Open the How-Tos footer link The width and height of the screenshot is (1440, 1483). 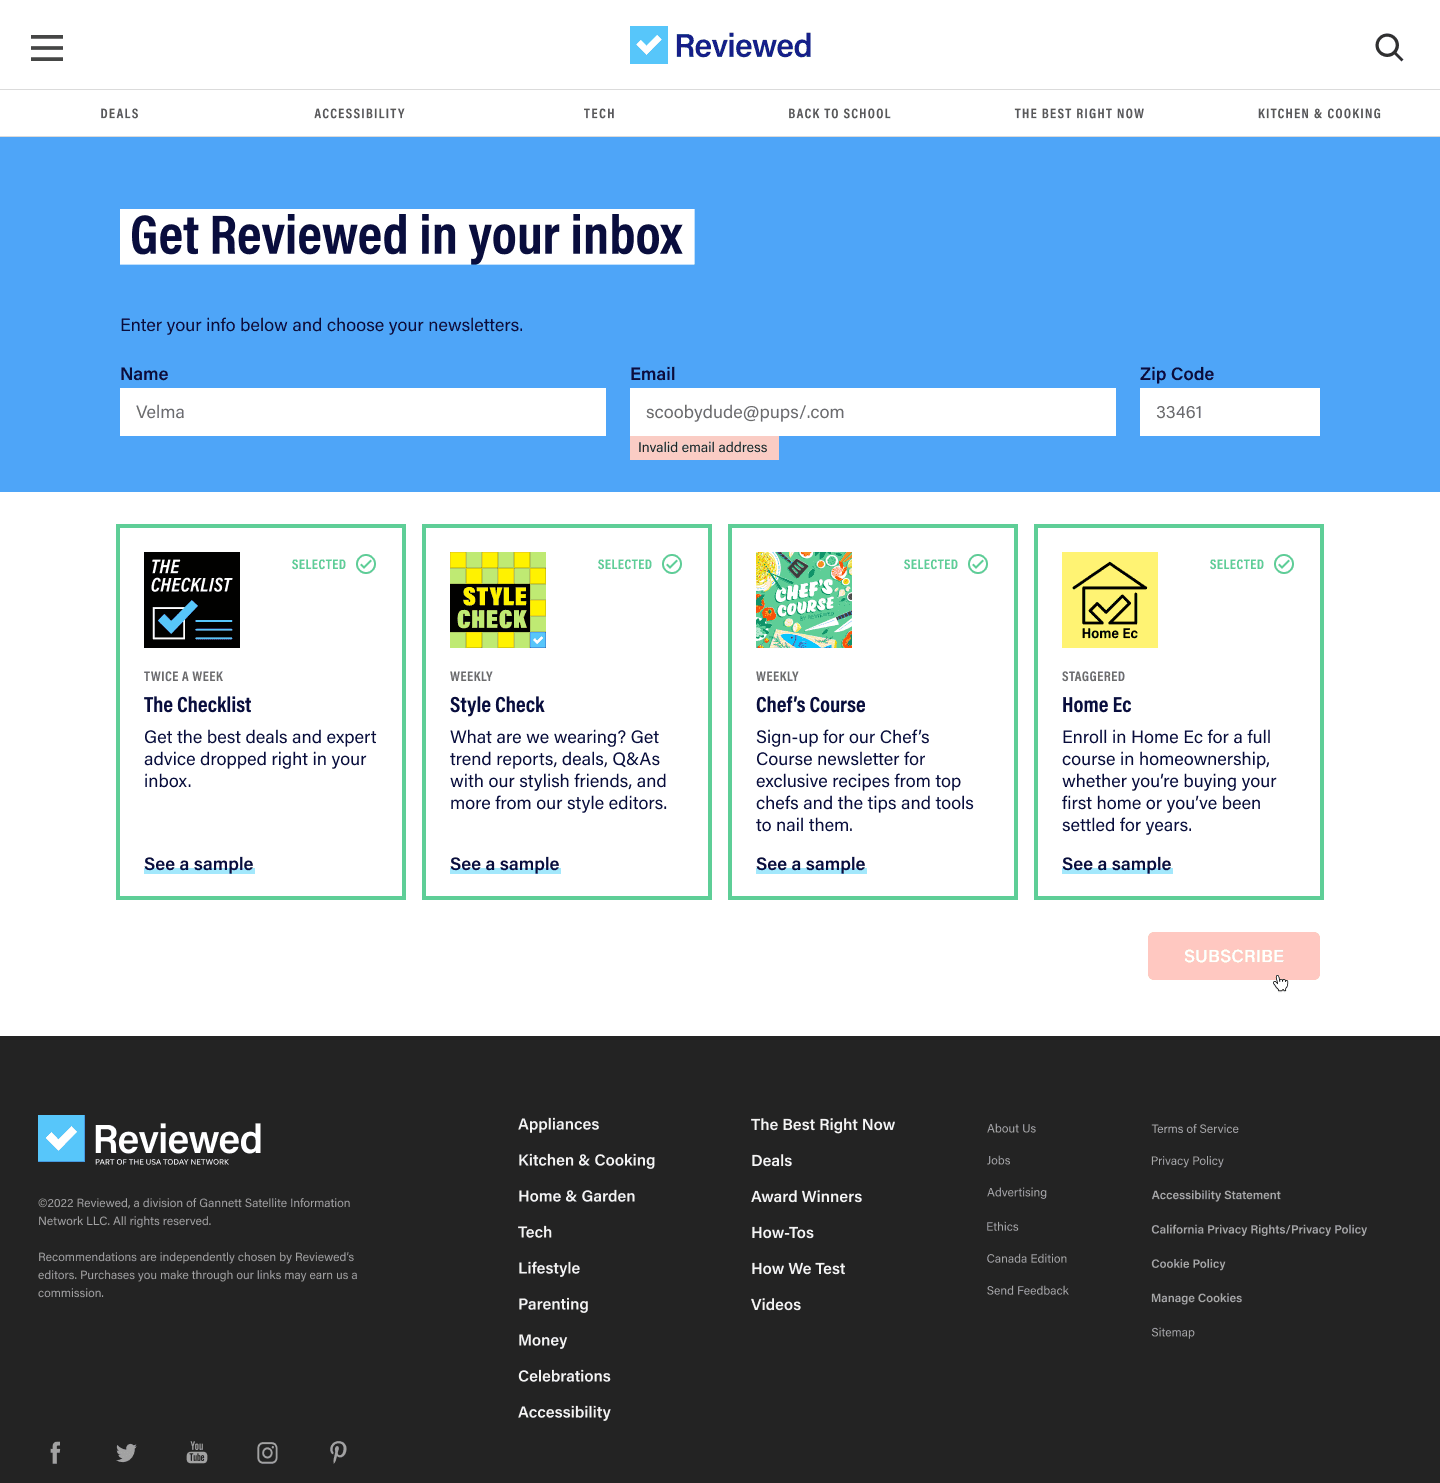(x=783, y=1232)
